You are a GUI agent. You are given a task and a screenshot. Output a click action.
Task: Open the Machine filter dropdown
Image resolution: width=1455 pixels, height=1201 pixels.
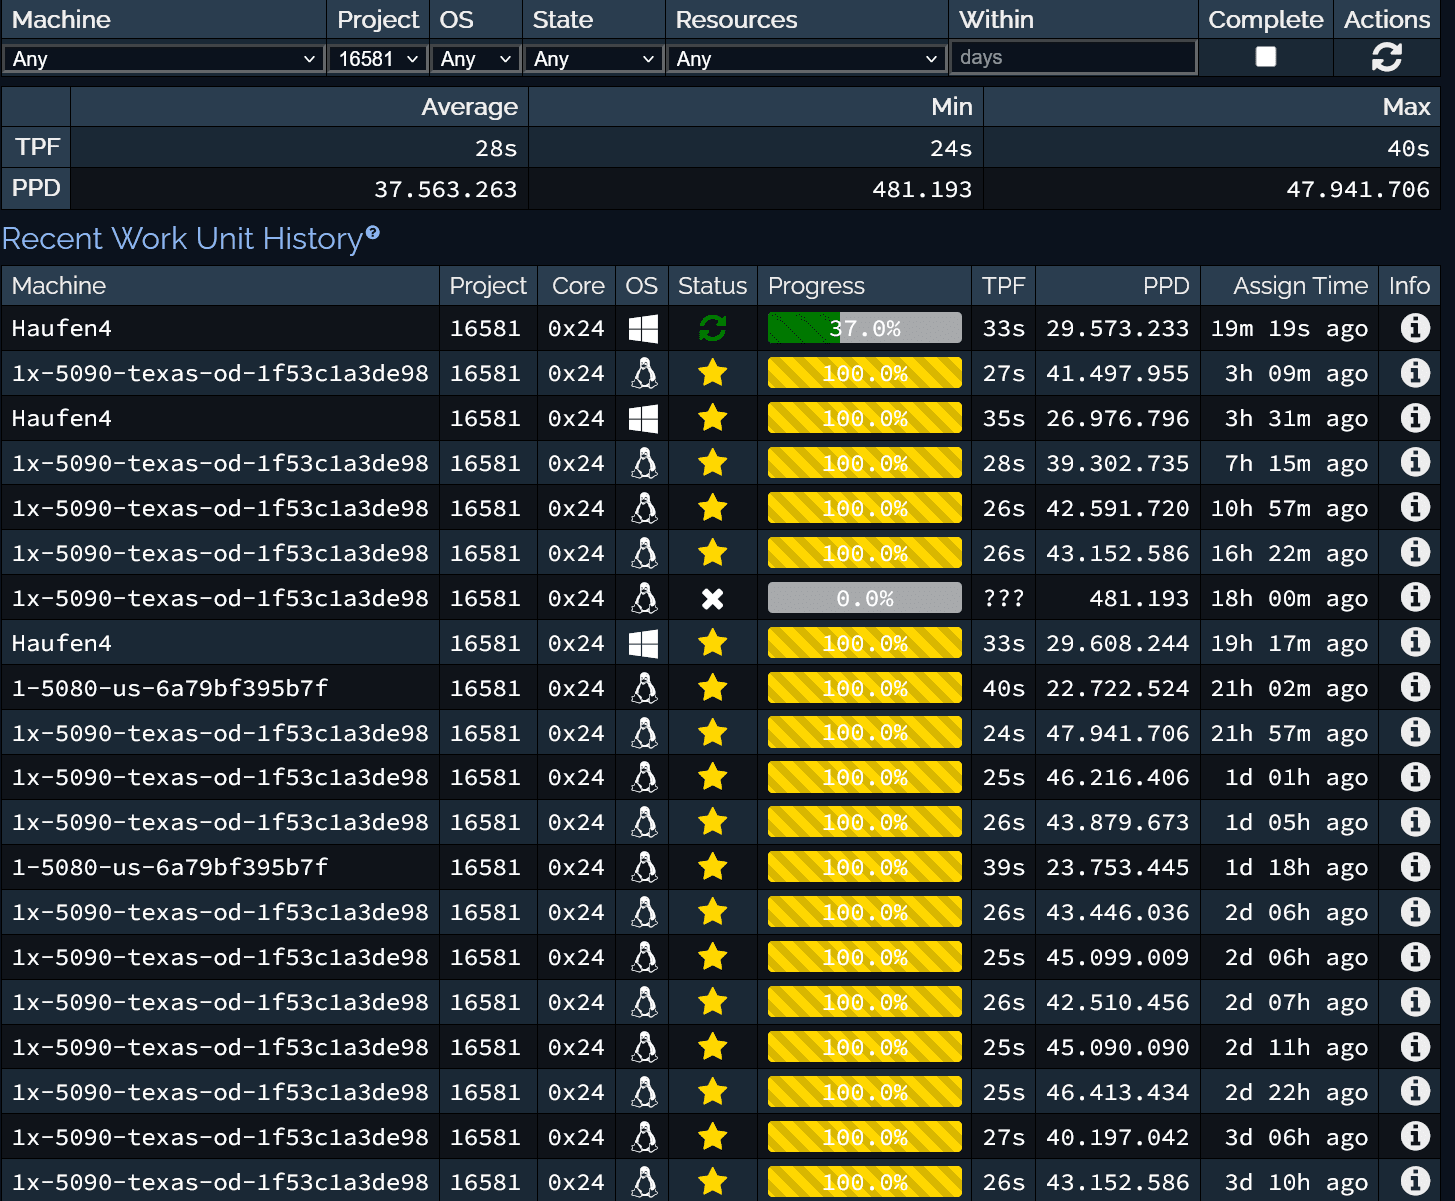[x=163, y=59]
